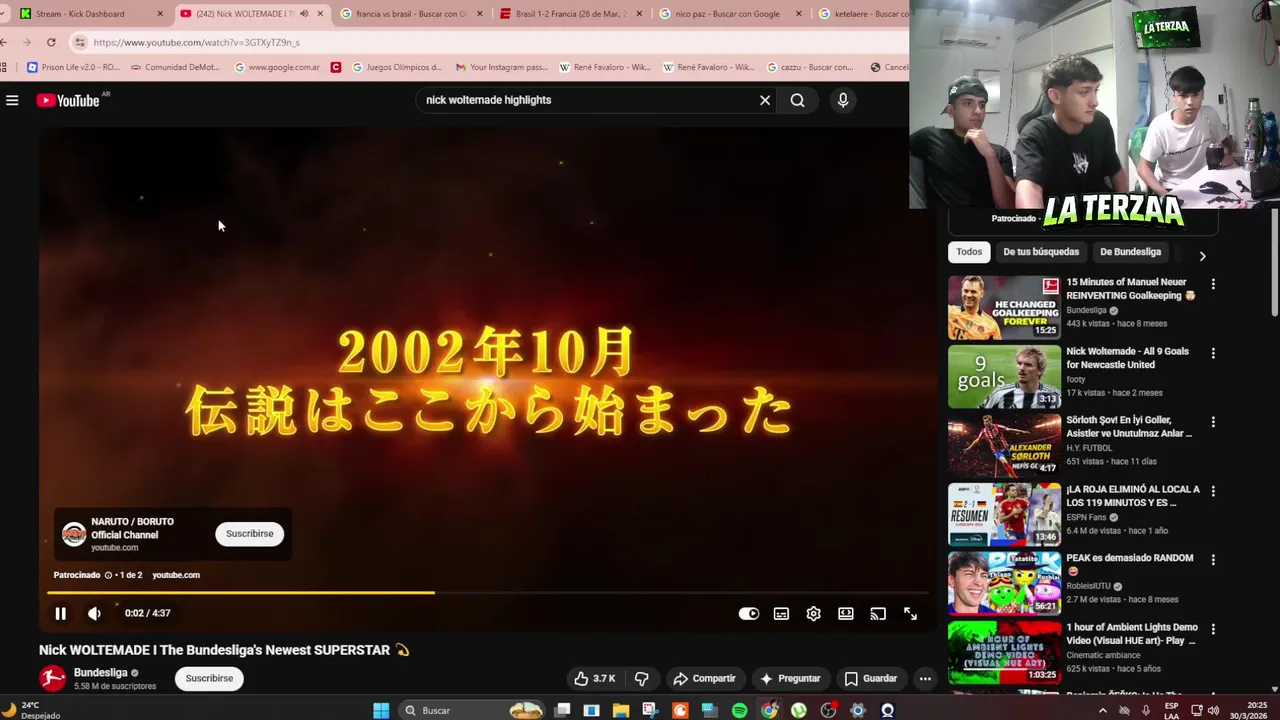Cast the video to a TV
Screen dimensions: 1280x720
tap(878, 614)
